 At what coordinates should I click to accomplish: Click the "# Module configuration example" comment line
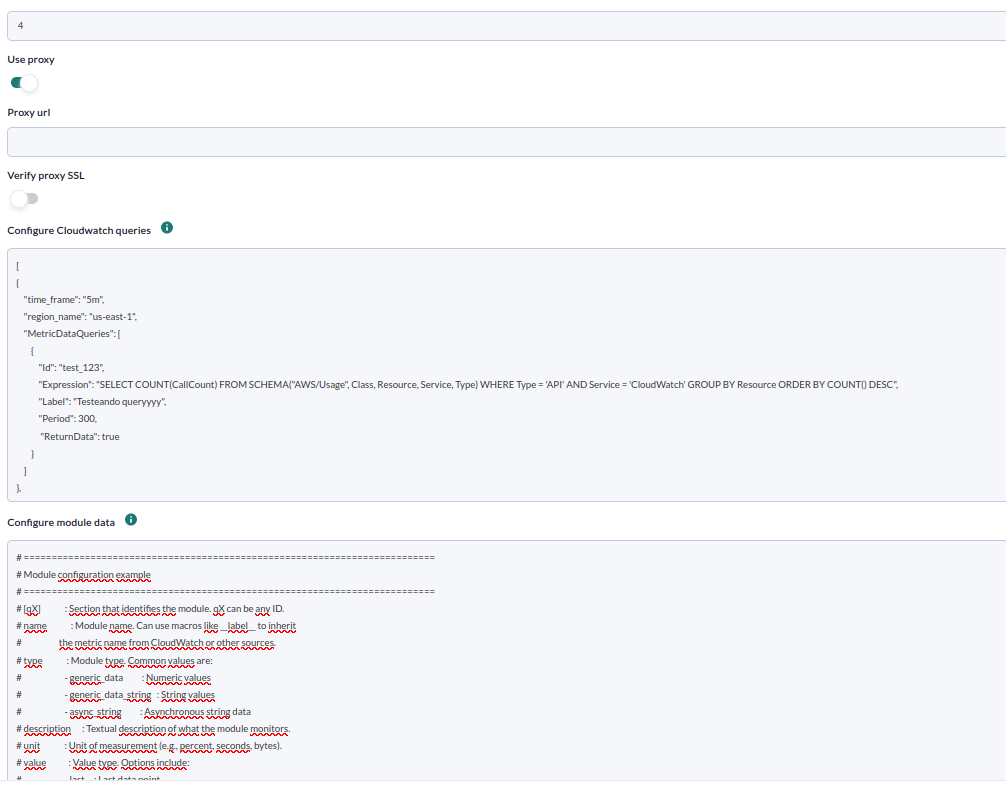(83, 575)
